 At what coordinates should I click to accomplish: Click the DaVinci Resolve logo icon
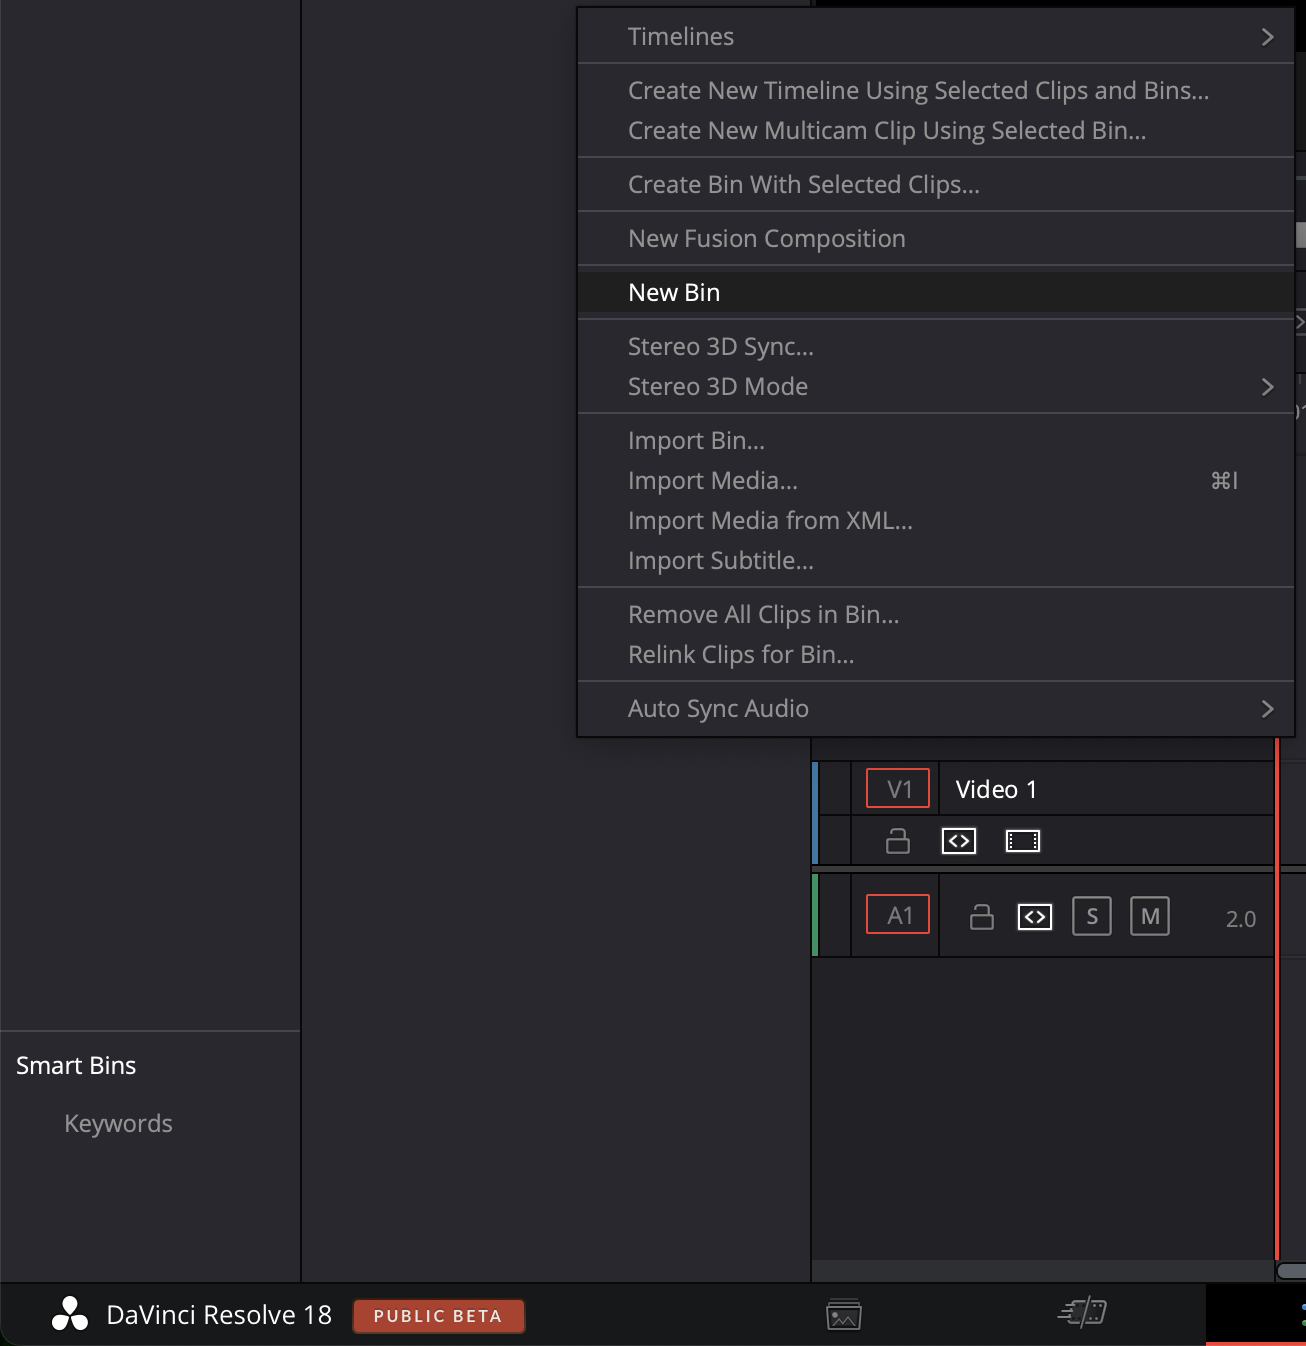tap(69, 1315)
